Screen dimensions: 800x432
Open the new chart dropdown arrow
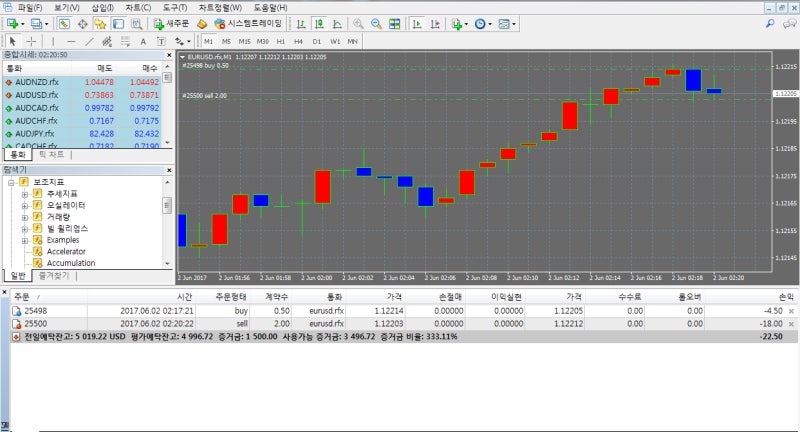(x=22, y=24)
